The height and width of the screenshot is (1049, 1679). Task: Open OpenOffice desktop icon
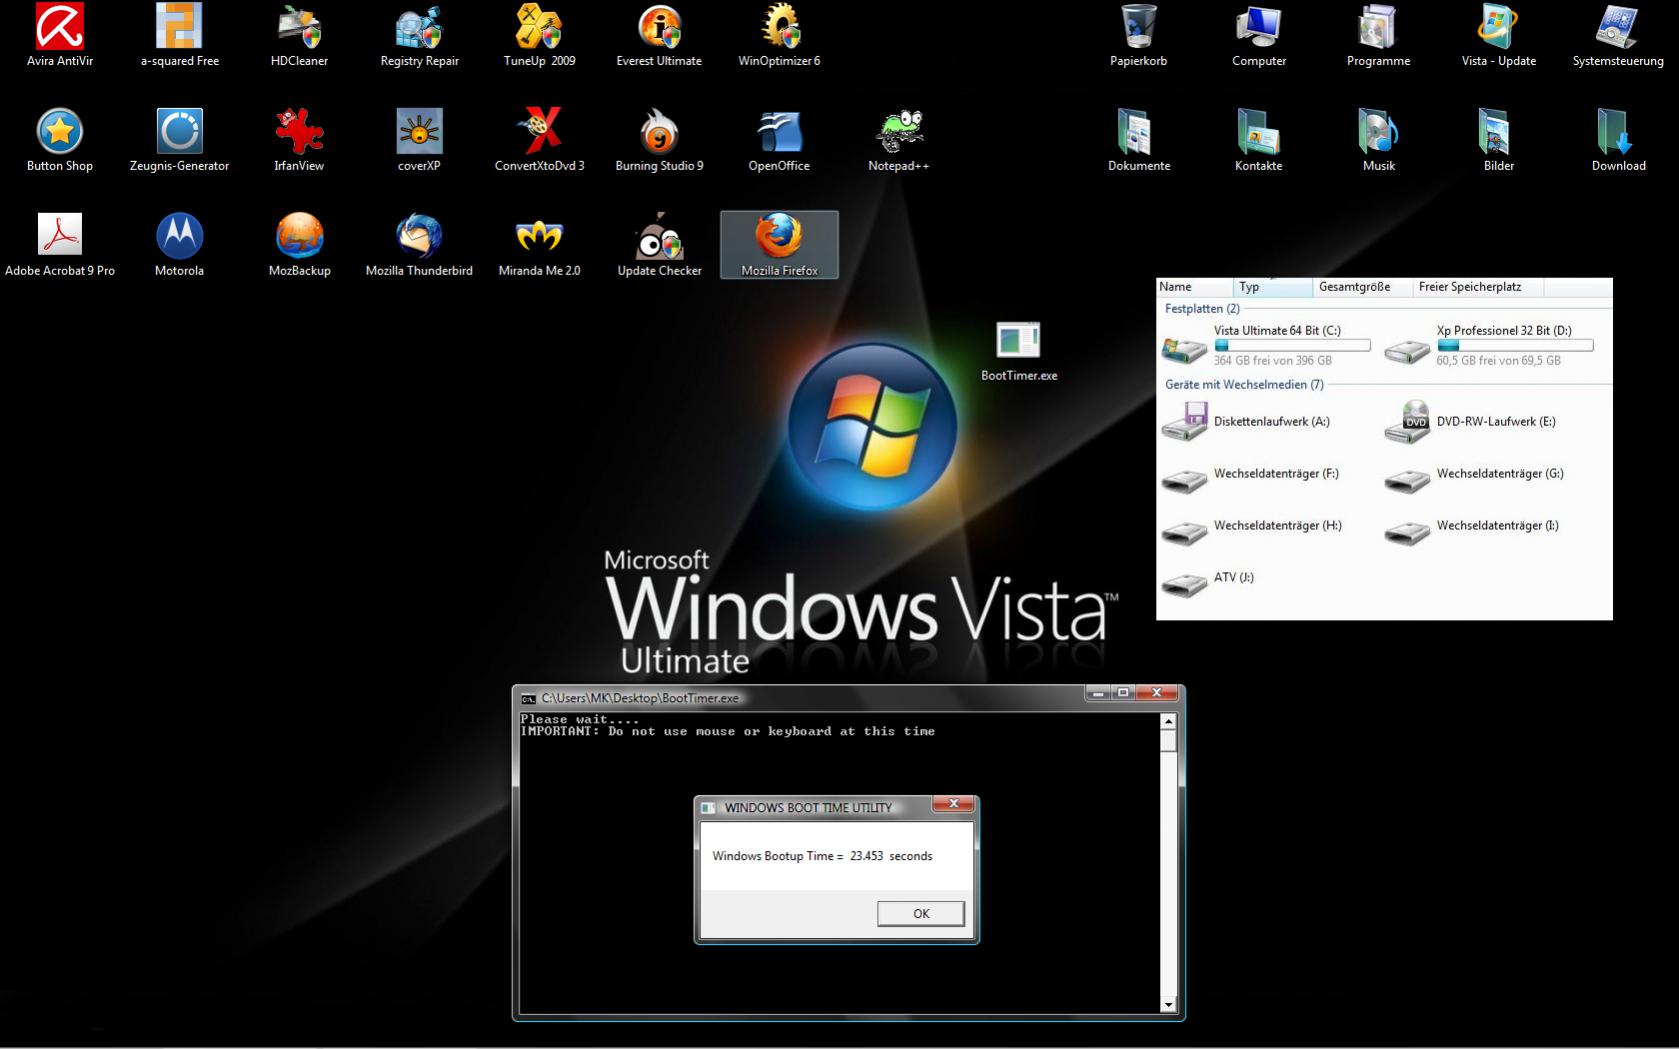779,140
